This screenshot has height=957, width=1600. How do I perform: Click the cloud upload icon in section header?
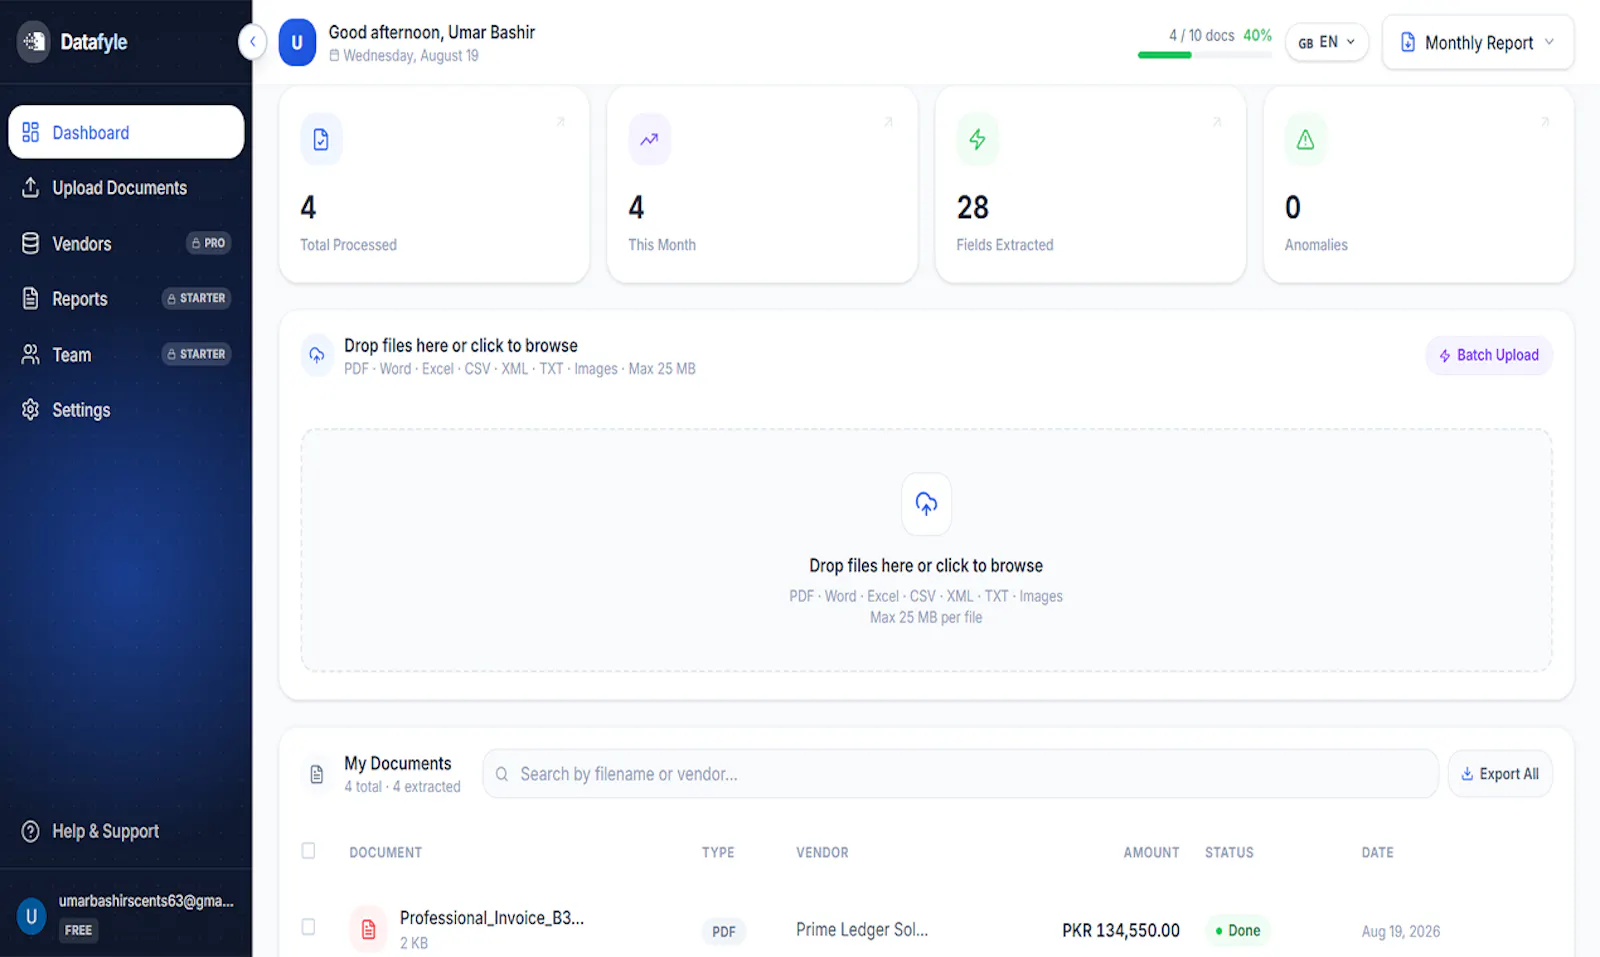[x=317, y=355]
